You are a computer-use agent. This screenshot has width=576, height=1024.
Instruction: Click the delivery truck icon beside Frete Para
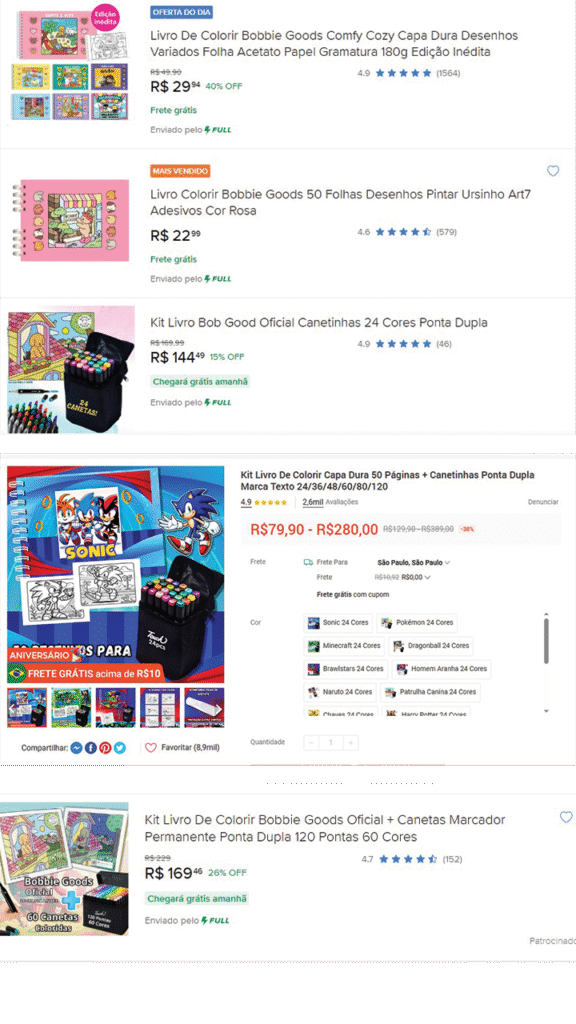coord(308,562)
